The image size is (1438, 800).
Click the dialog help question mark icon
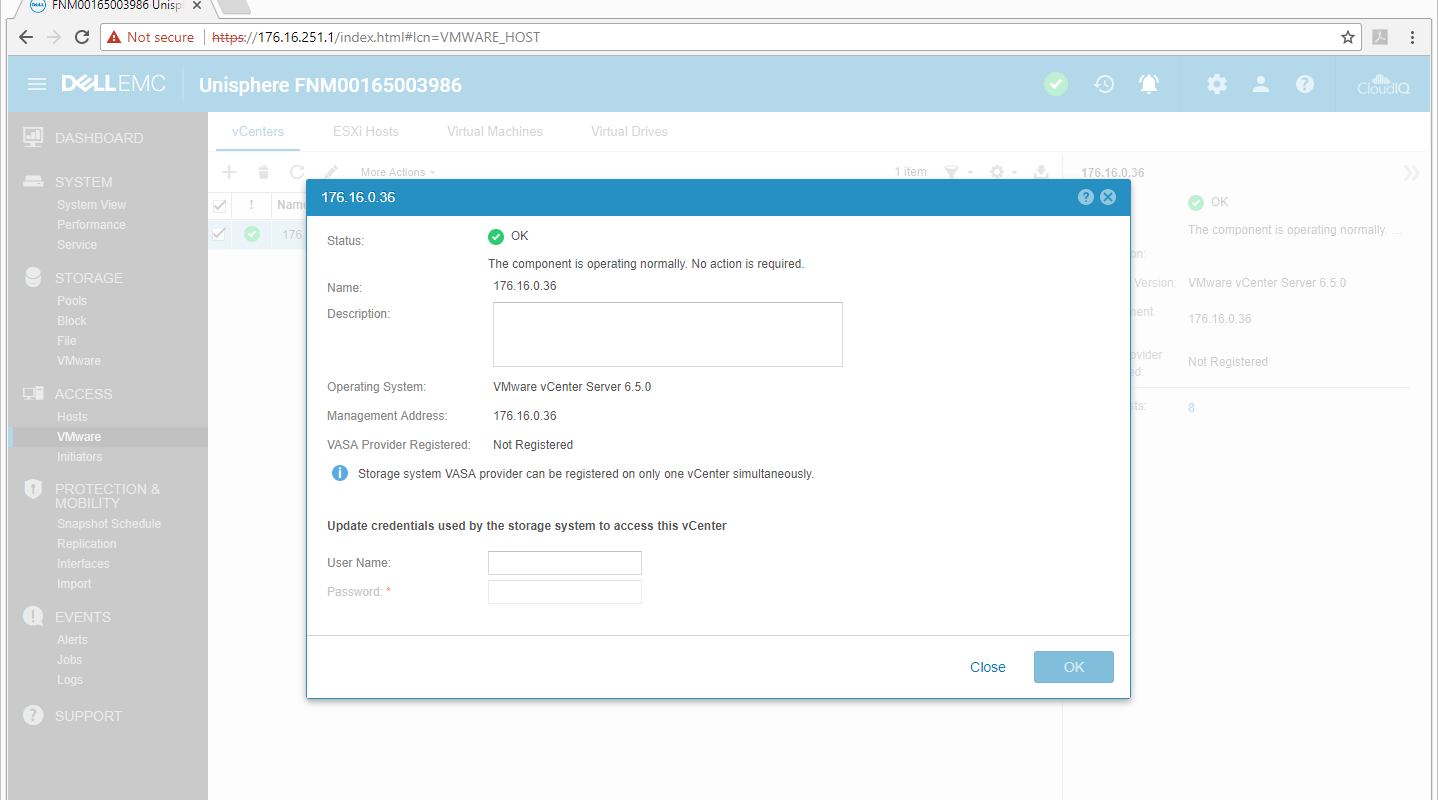[1086, 197]
